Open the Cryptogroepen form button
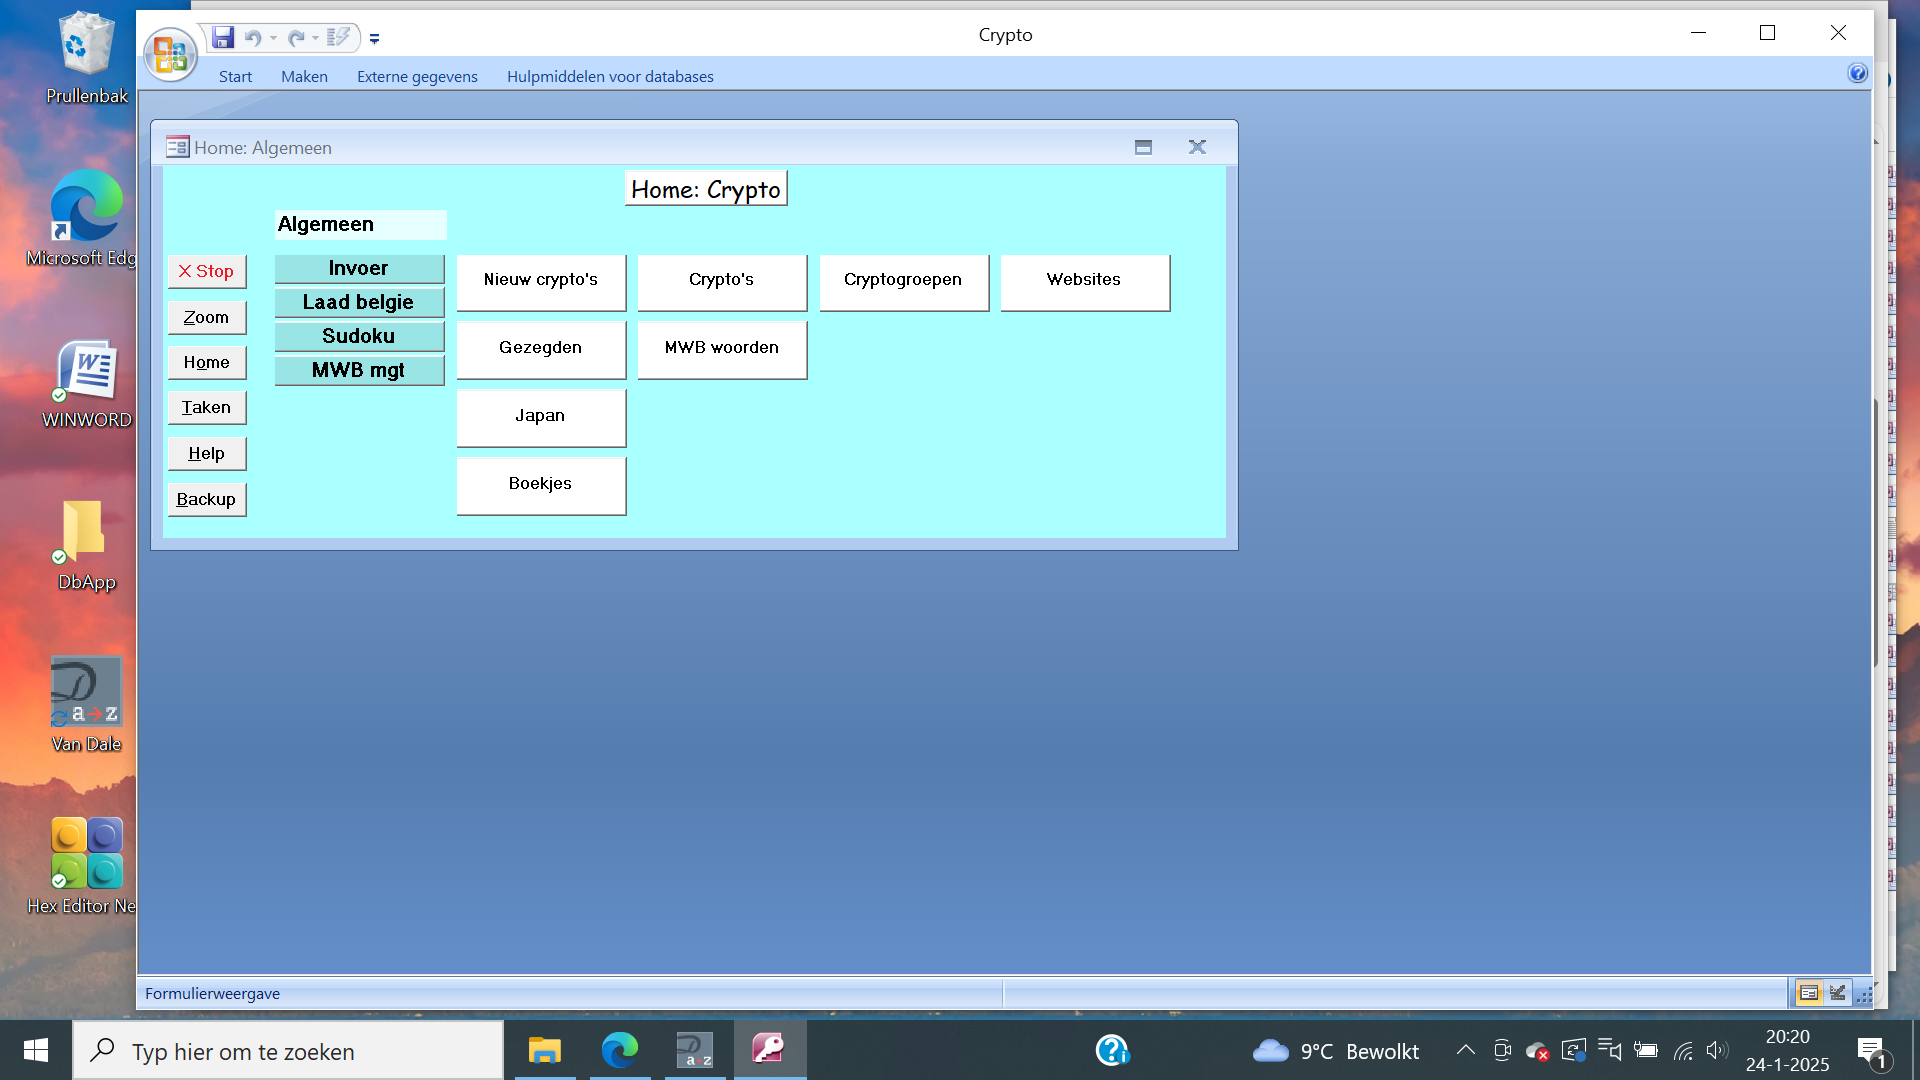This screenshot has width=1920, height=1080. (903, 281)
